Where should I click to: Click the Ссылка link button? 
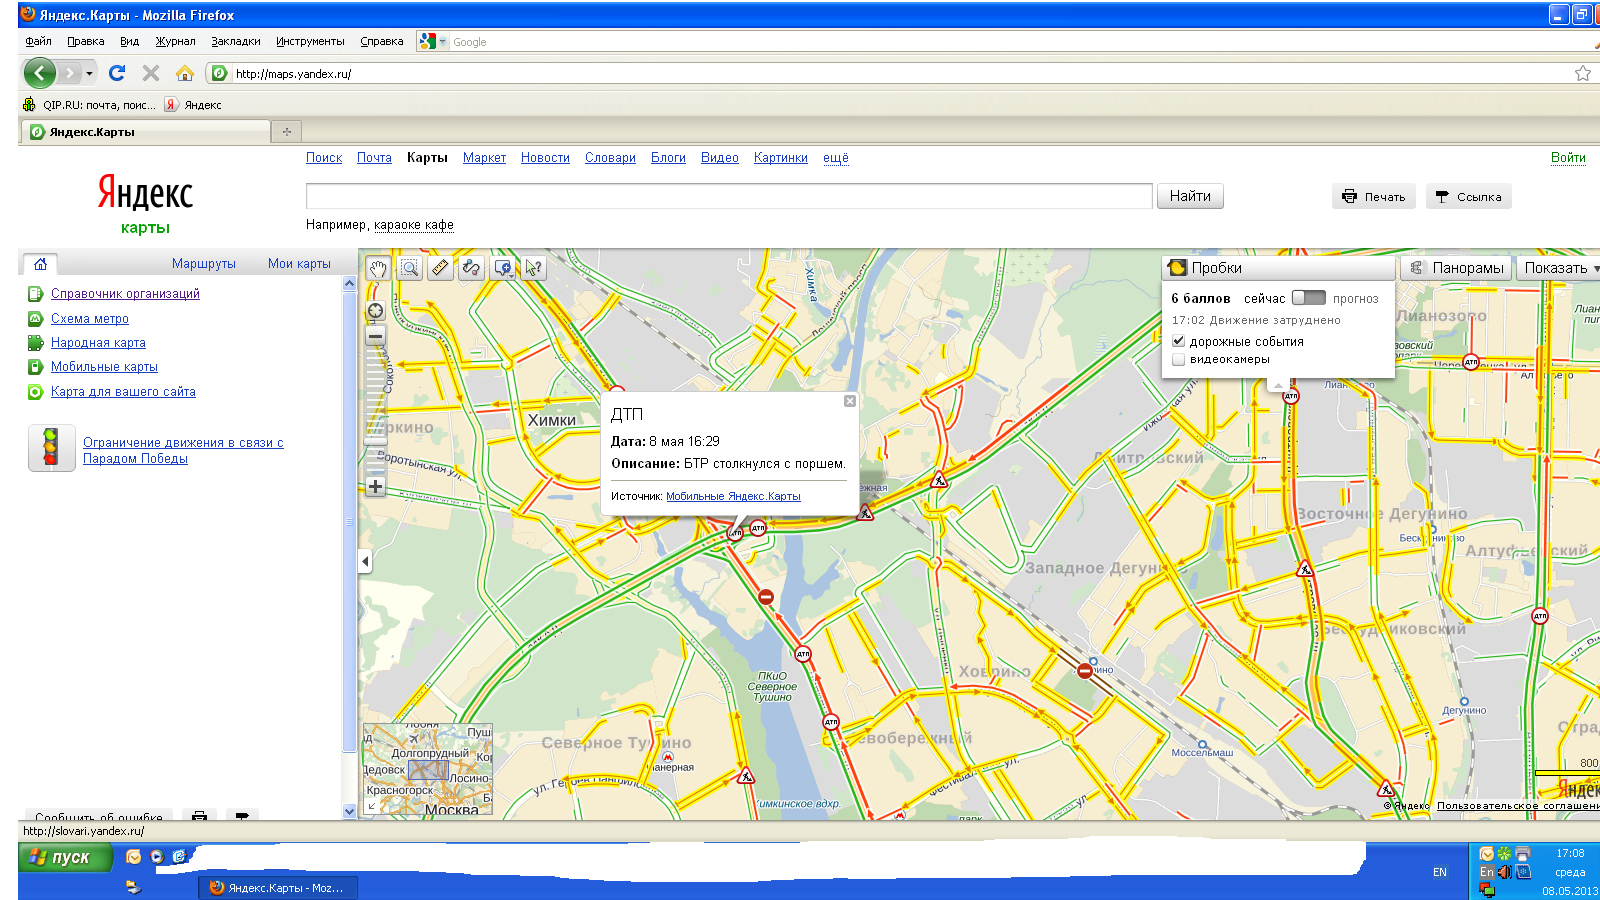click(x=1469, y=197)
